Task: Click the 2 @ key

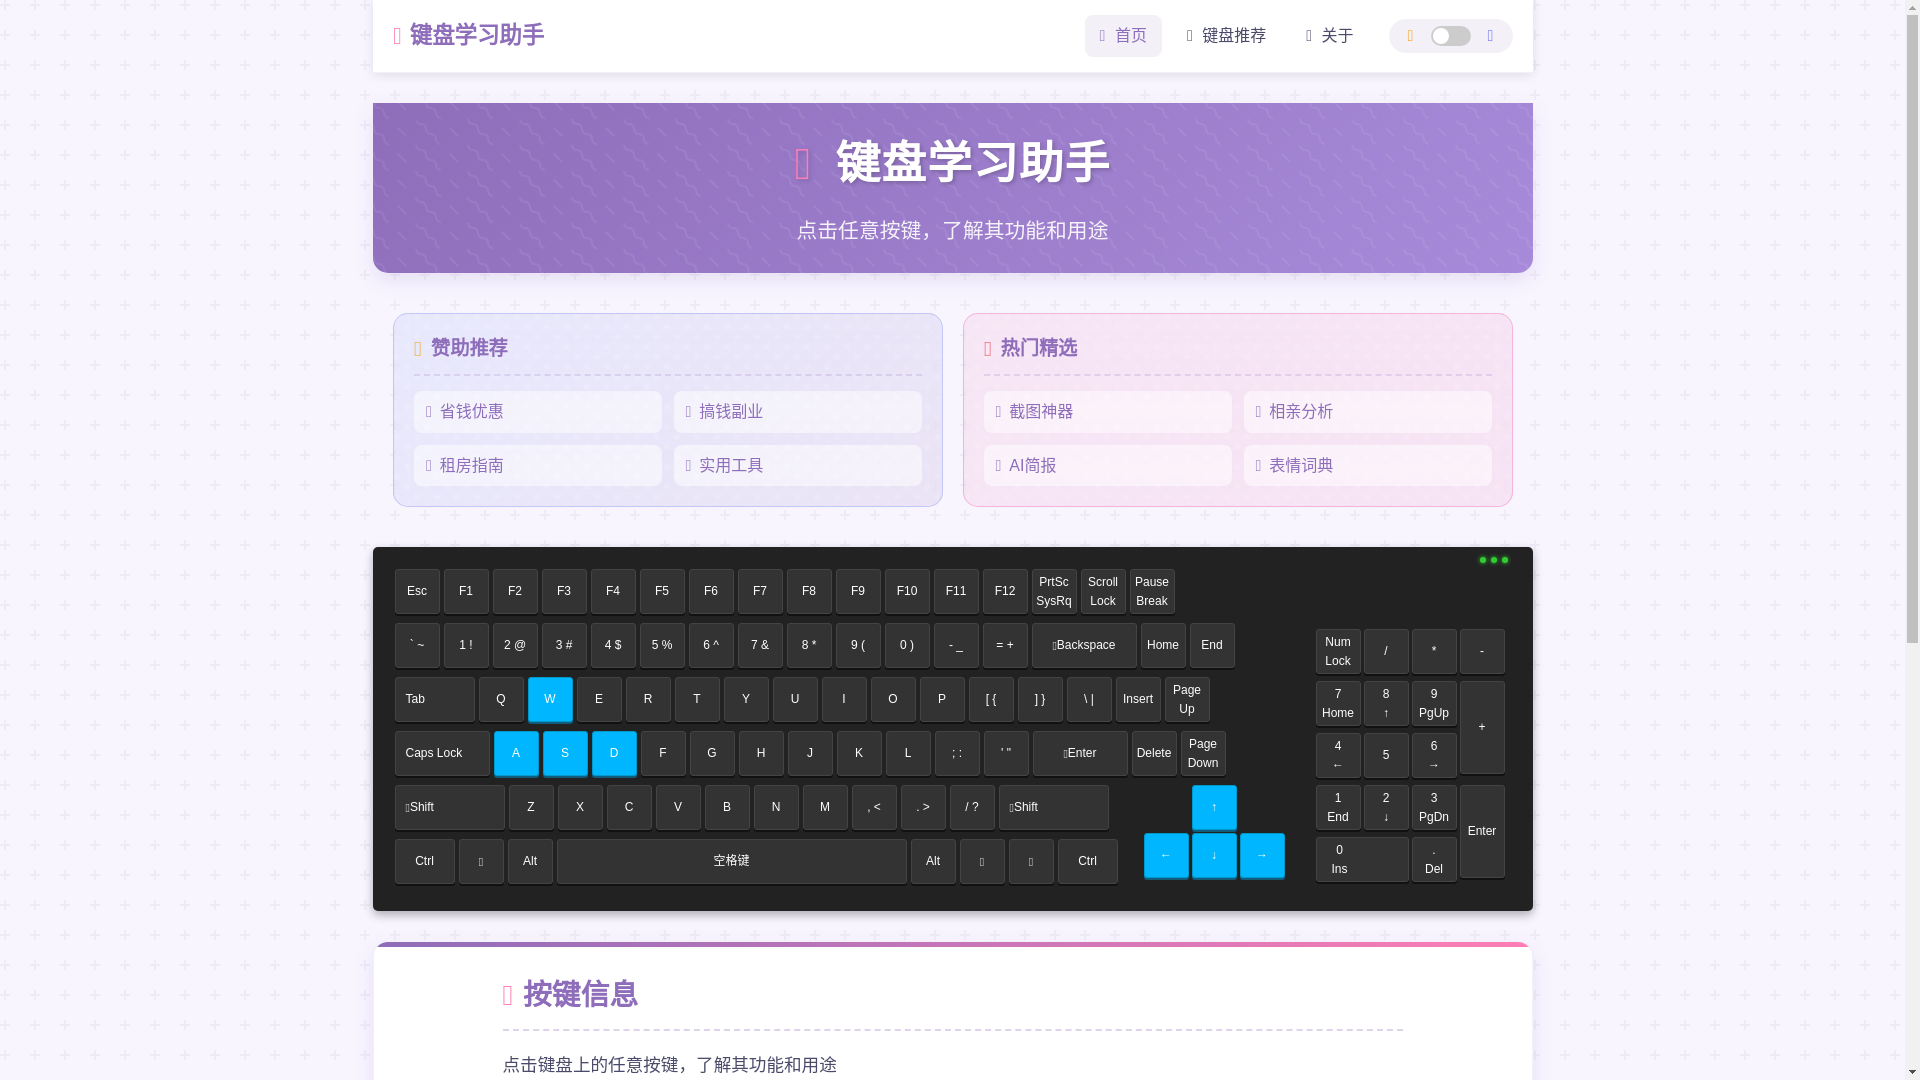Action: tap(515, 645)
